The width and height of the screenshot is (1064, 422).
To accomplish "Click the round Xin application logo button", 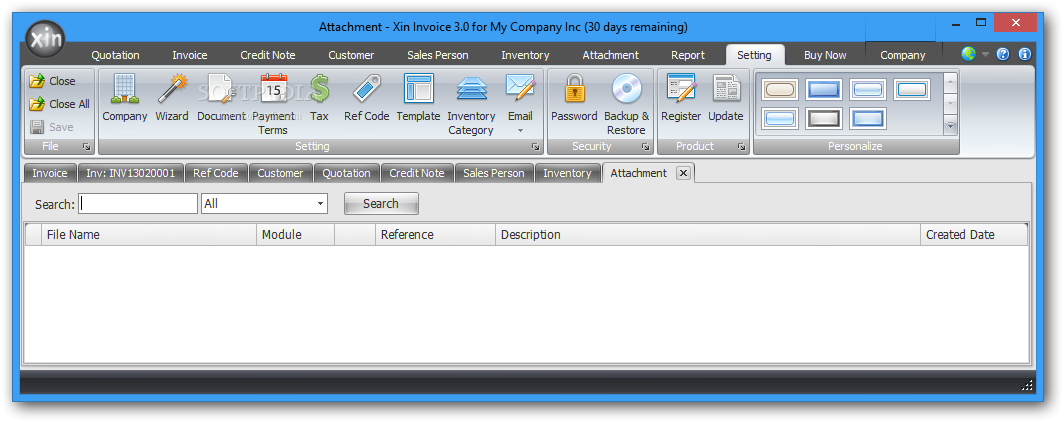I will pyautogui.click(x=45, y=39).
